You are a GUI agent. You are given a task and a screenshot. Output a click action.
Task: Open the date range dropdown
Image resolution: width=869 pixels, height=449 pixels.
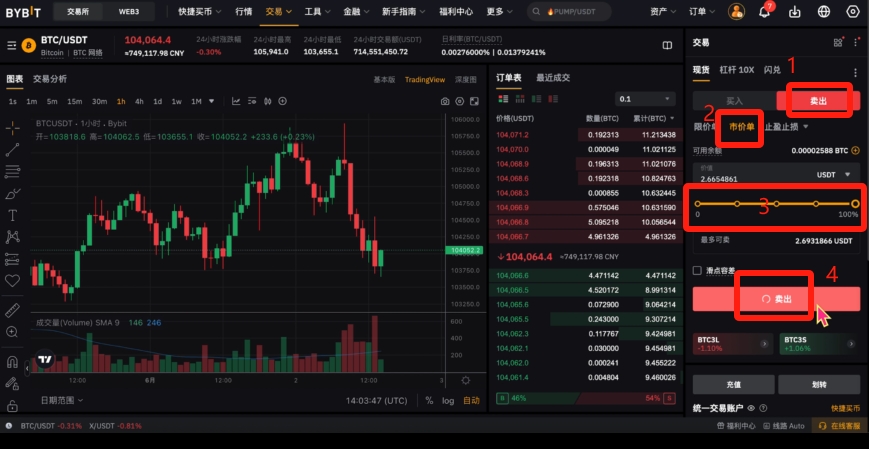[62, 400]
